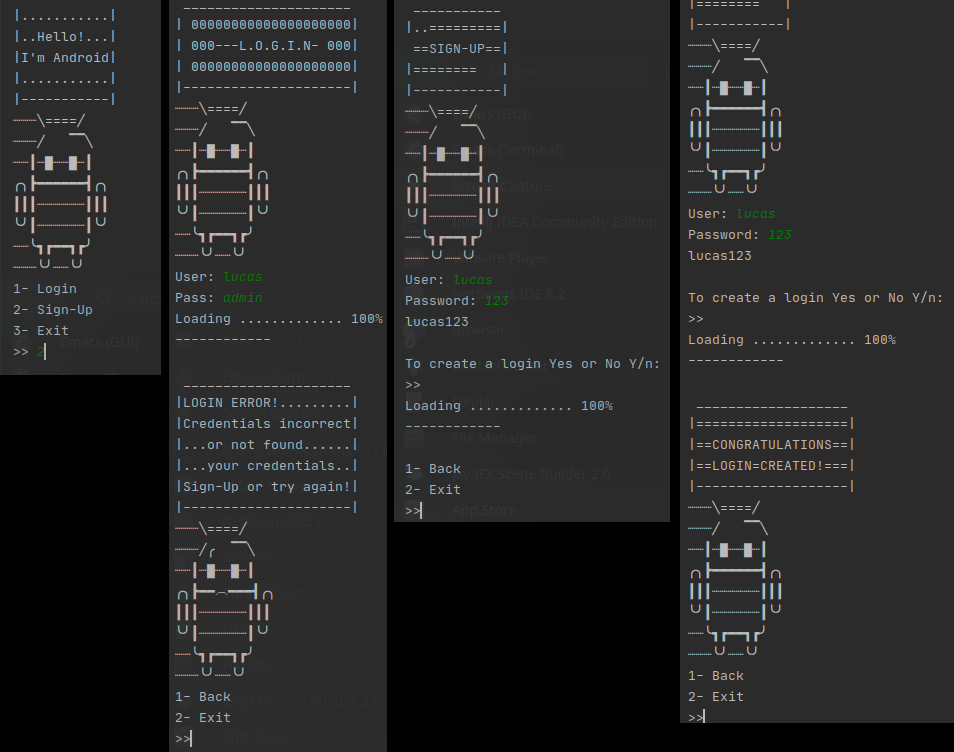Click the '>>' prompt under the CONGRATULATIONS menu
The image size is (954, 752).
[x=696, y=718]
